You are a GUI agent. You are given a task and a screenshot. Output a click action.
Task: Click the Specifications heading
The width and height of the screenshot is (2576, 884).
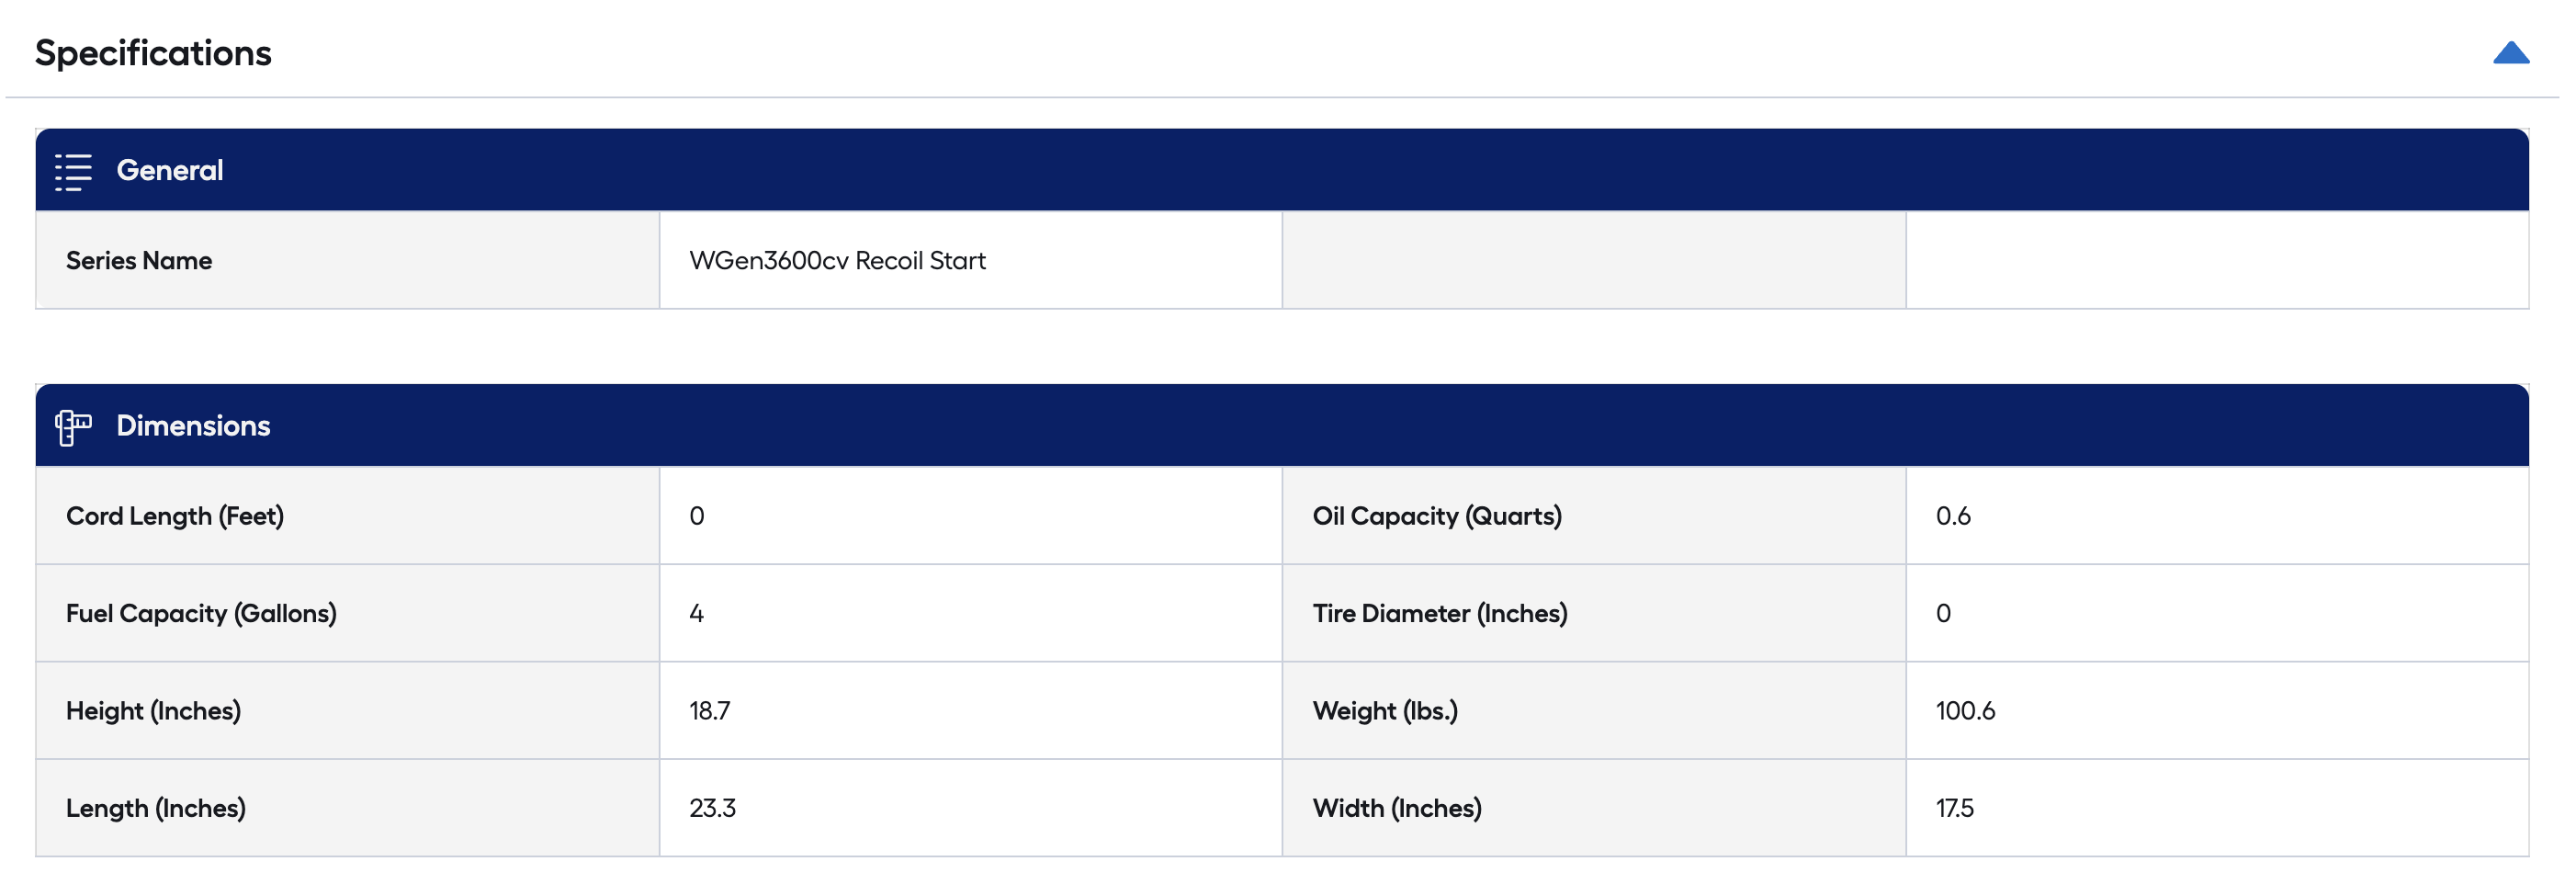coord(153,53)
